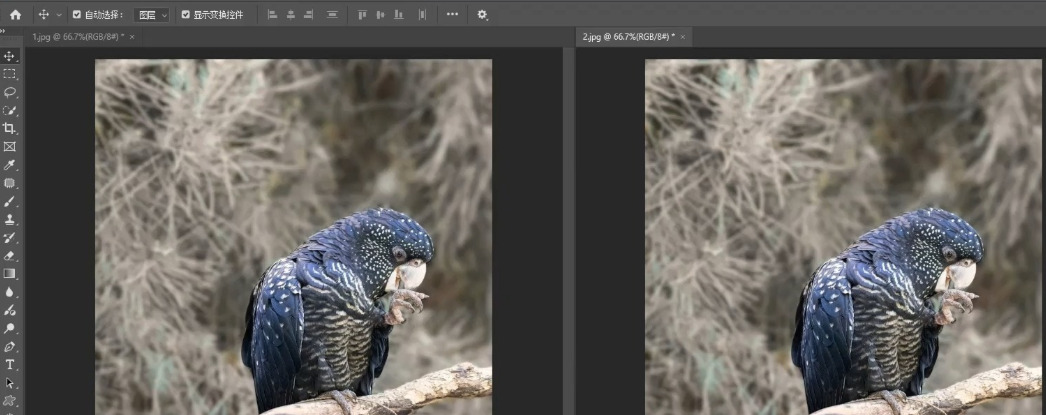Select the Crop tool

pos(10,129)
